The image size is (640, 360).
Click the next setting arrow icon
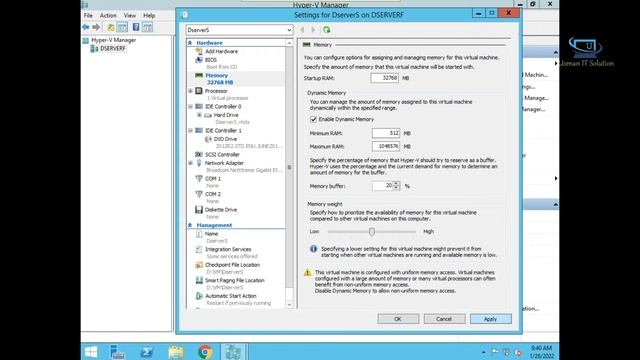(313, 30)
